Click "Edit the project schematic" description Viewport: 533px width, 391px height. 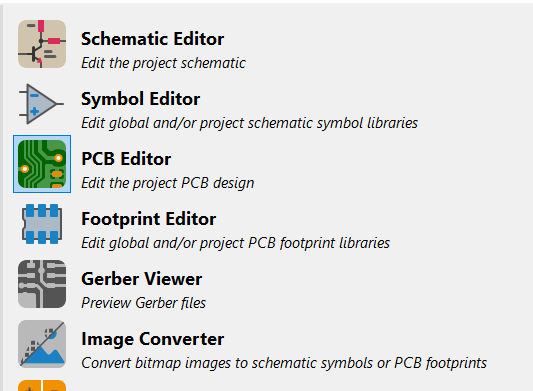164,63
